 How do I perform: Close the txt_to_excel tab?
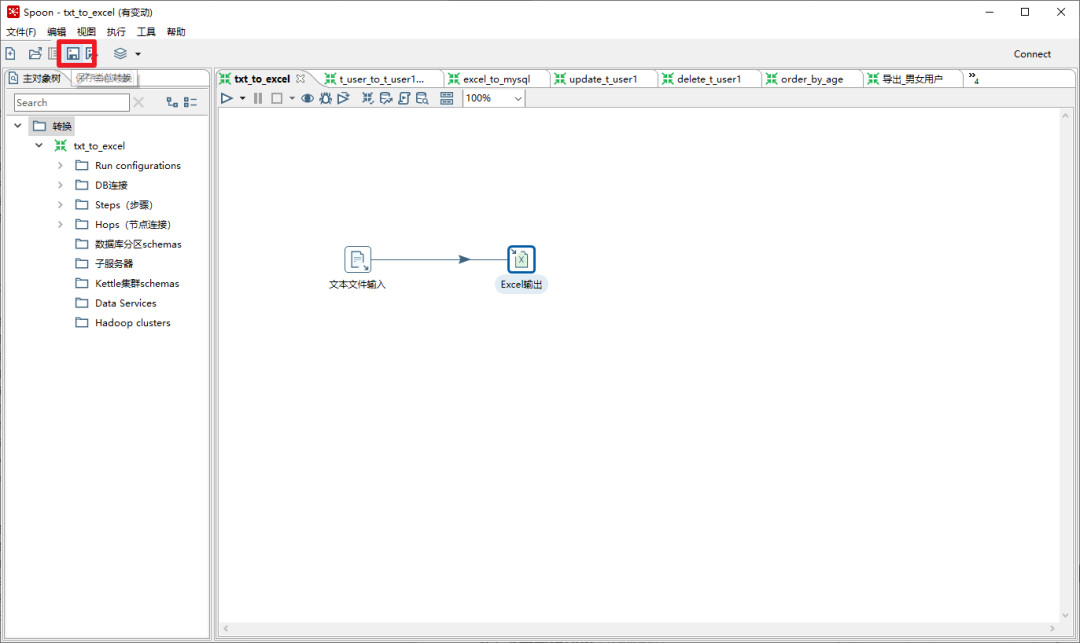pyautogui.click(x=300, y=78)
